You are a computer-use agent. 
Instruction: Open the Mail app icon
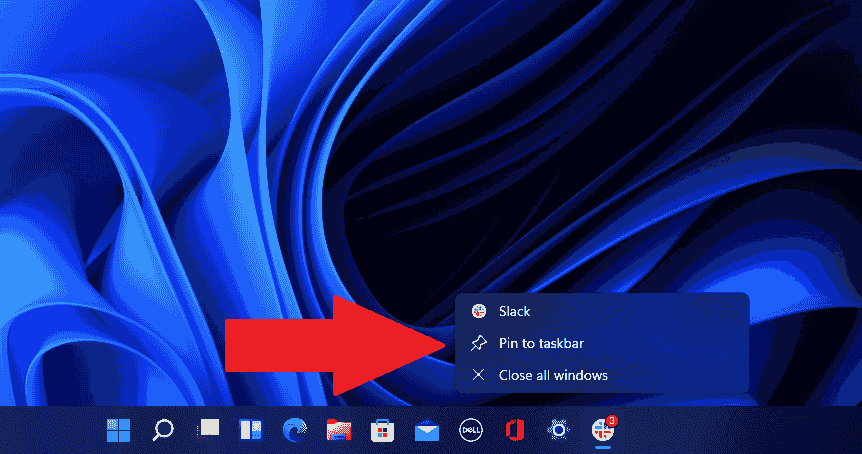pos(427,430)
